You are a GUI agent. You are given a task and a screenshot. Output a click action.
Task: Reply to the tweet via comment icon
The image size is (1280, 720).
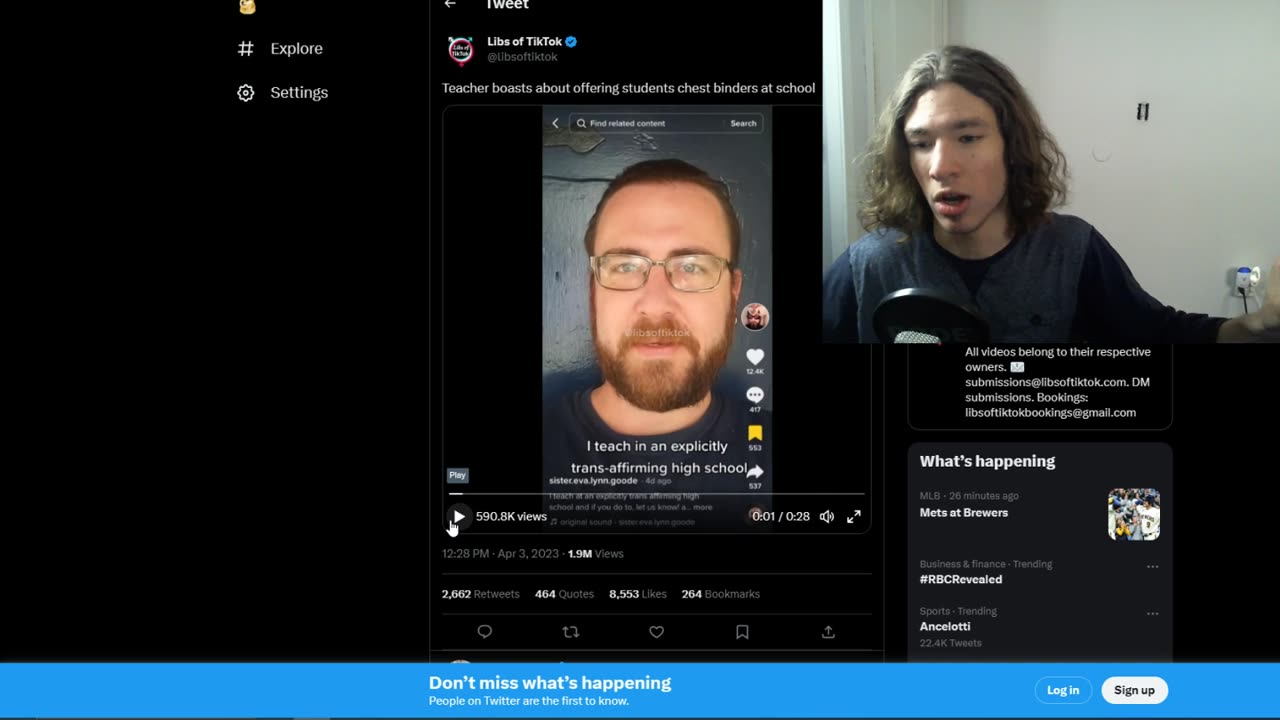point(485,632)
